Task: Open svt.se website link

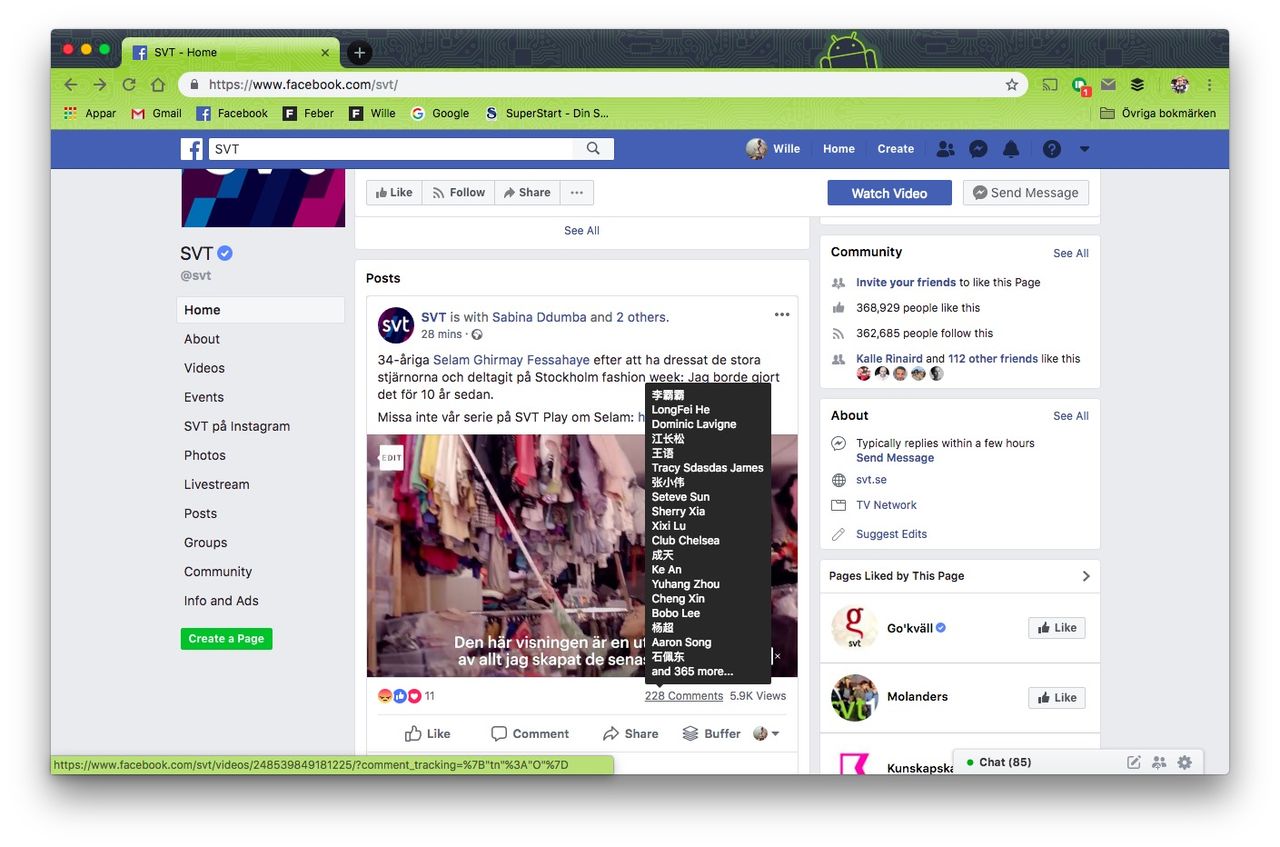Action: pyautogui.click(x=871, y=480)
